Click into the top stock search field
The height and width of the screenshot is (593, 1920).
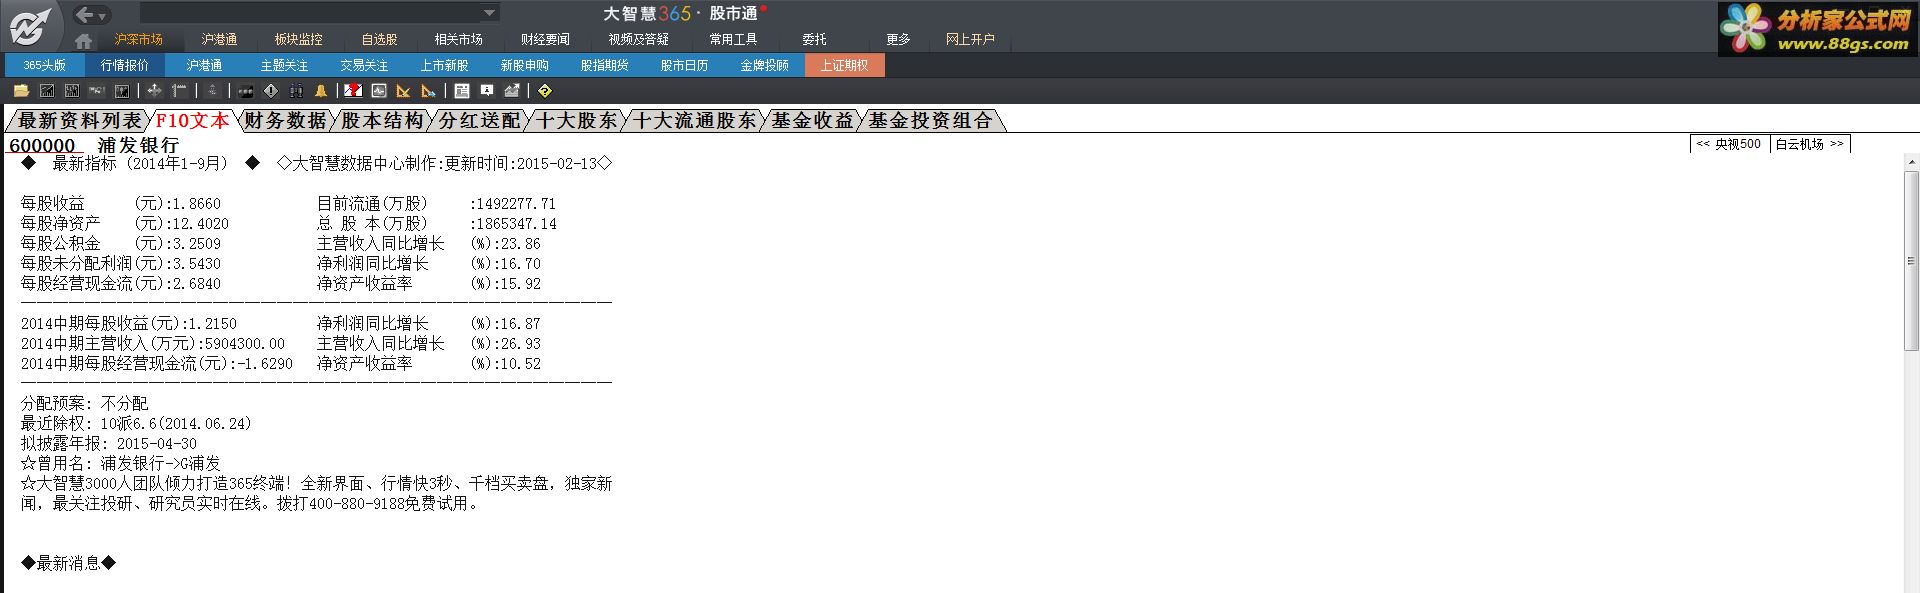tap(310, 13)
